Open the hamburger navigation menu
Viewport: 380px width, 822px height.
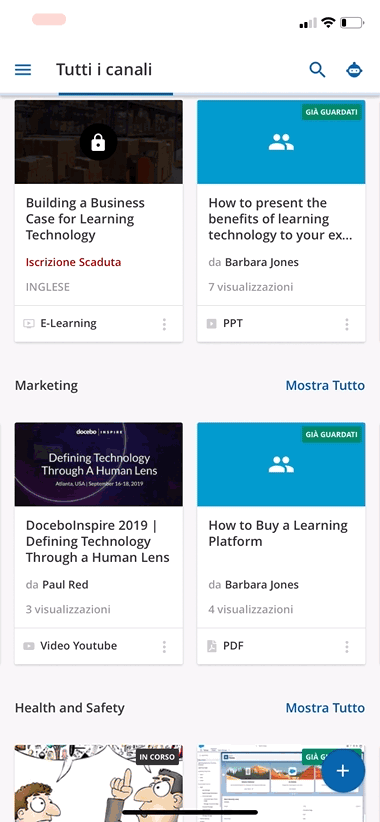pyautogui.click(x=23, y=70)
